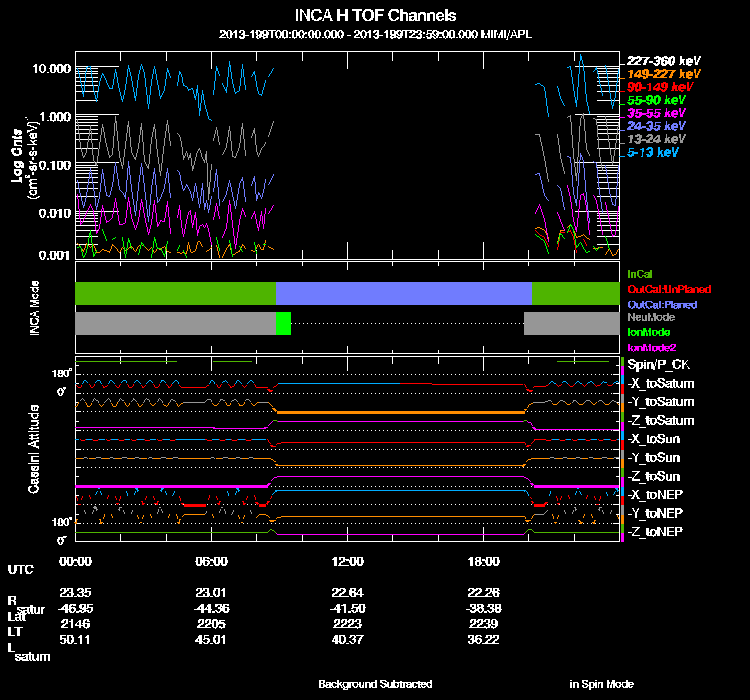Click the Background Subtracted footer text
Image resolution: width=750 pixels, height=700 pixels.
[375, 684]
